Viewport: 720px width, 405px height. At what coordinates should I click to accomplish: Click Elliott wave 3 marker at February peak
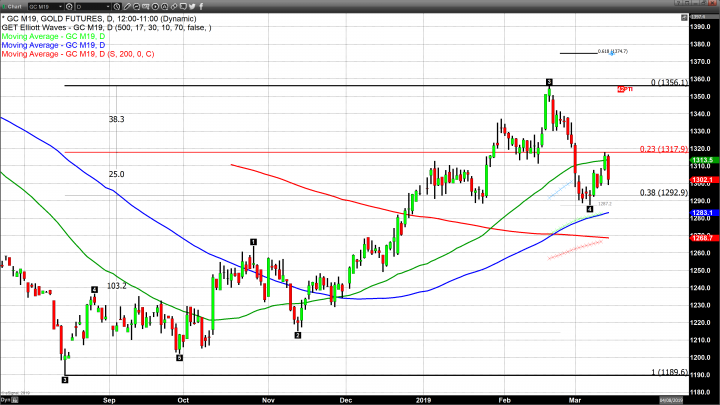tap(549, 82)
